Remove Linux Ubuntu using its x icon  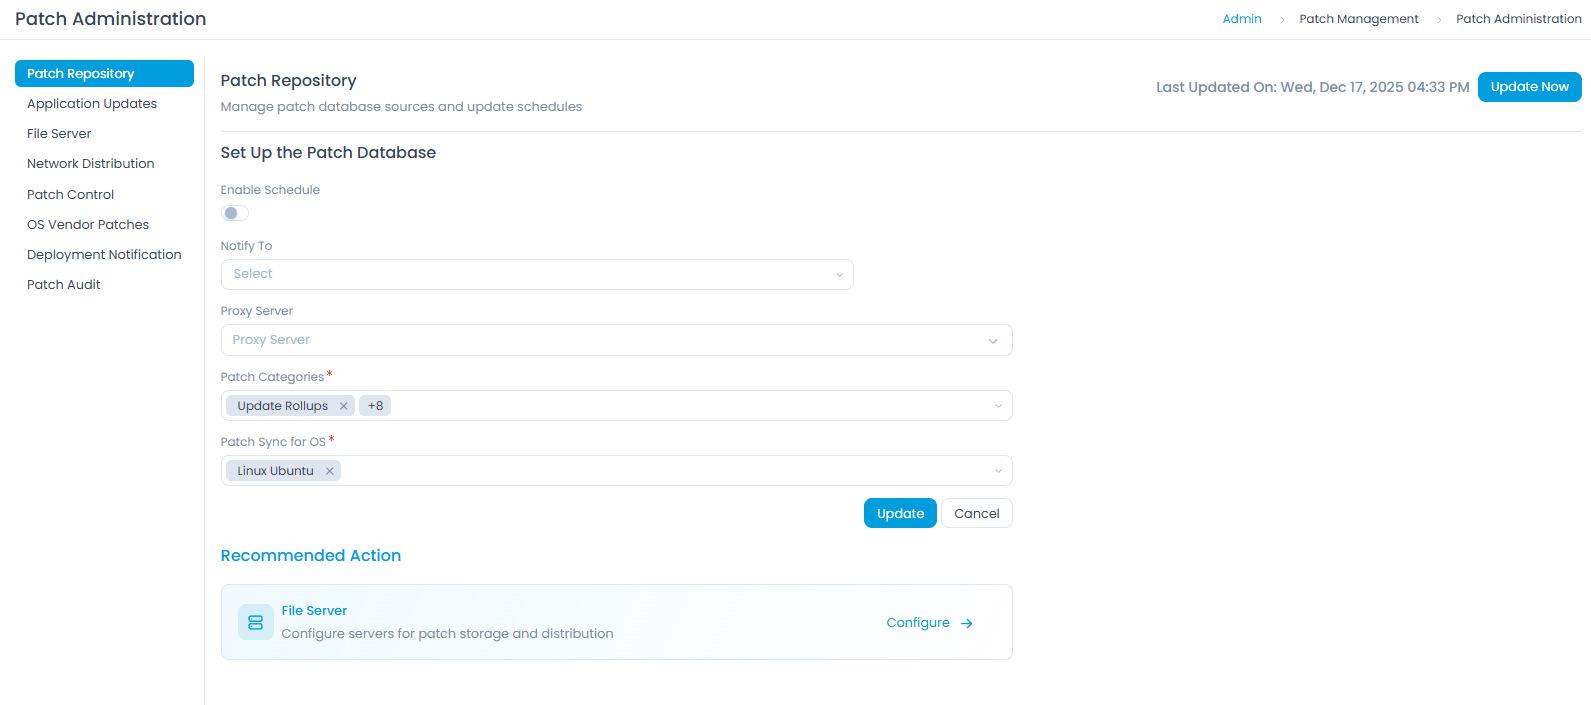click(x=329, y=470)
